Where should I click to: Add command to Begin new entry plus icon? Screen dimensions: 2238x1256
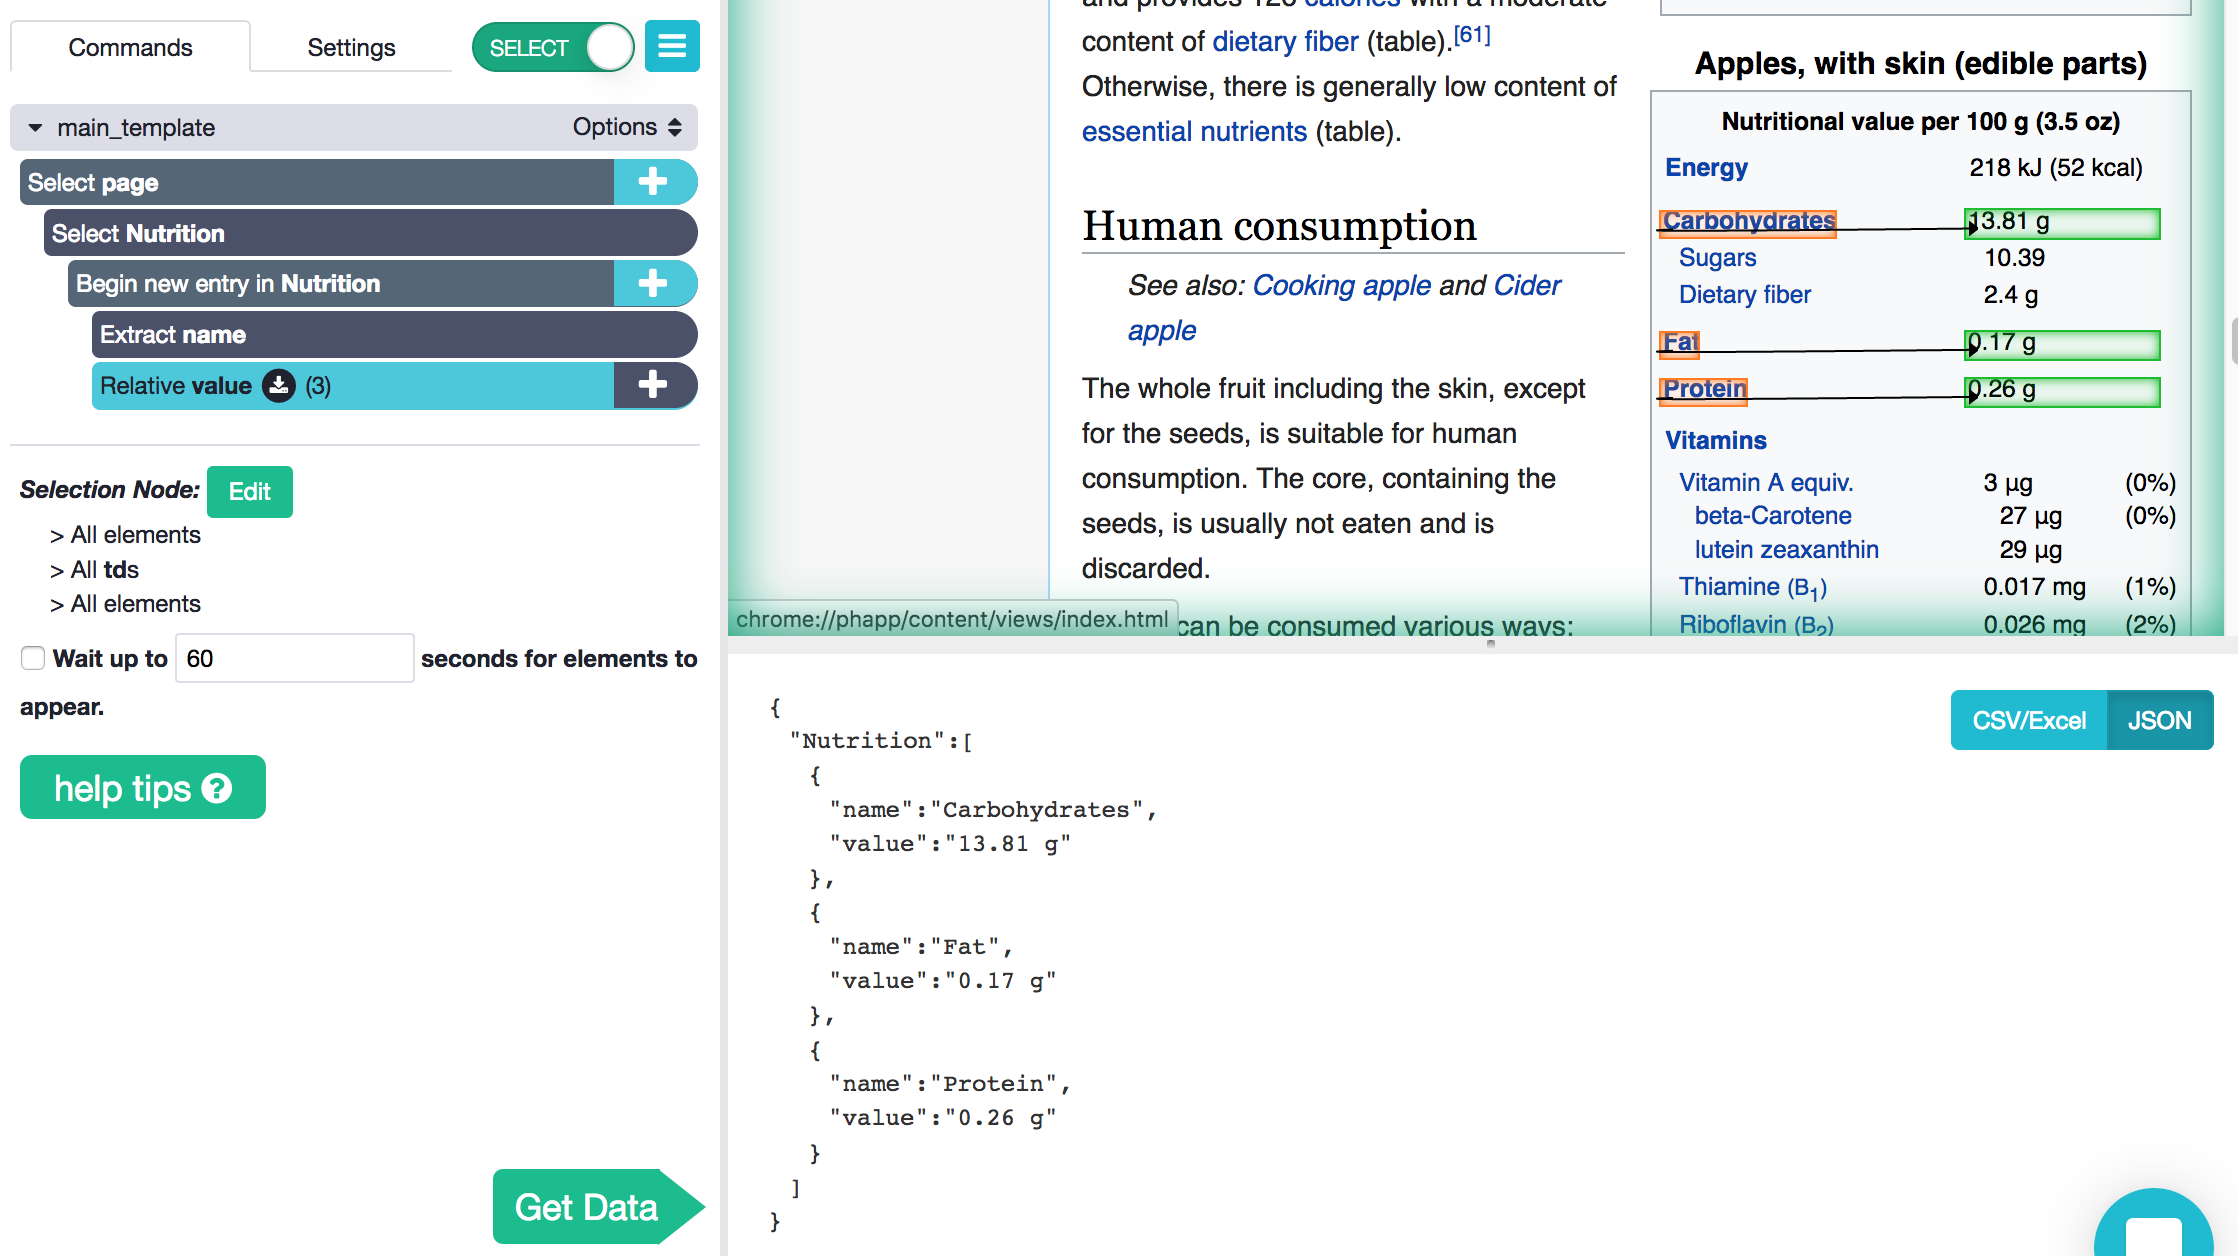[654, 284]
